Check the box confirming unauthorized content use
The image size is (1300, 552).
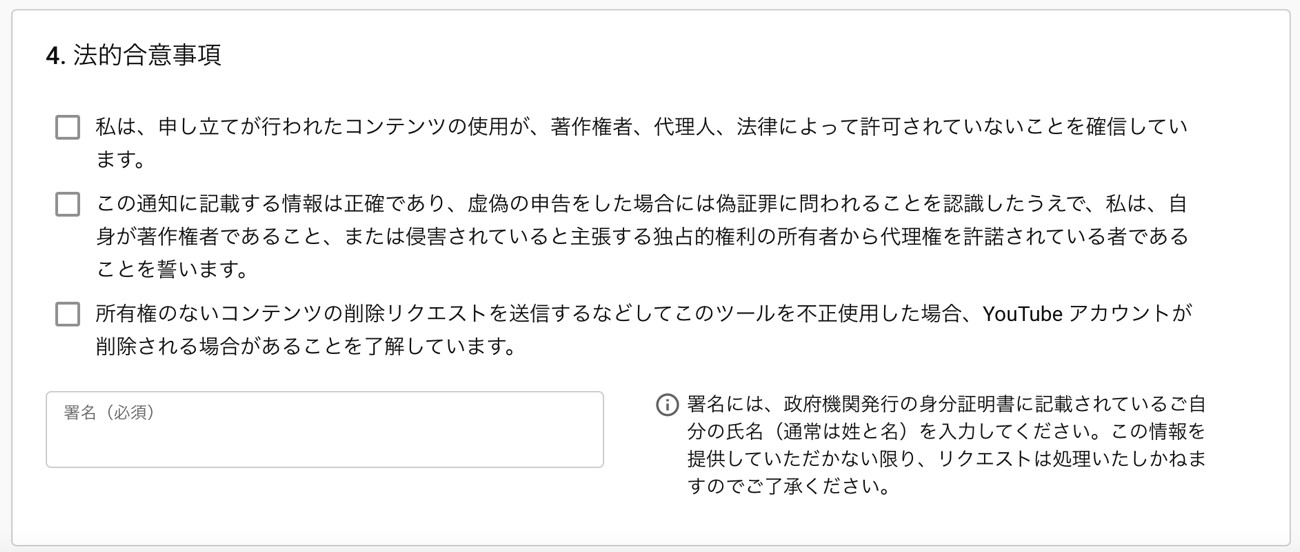pyautogui.click(x=67, y=128)
